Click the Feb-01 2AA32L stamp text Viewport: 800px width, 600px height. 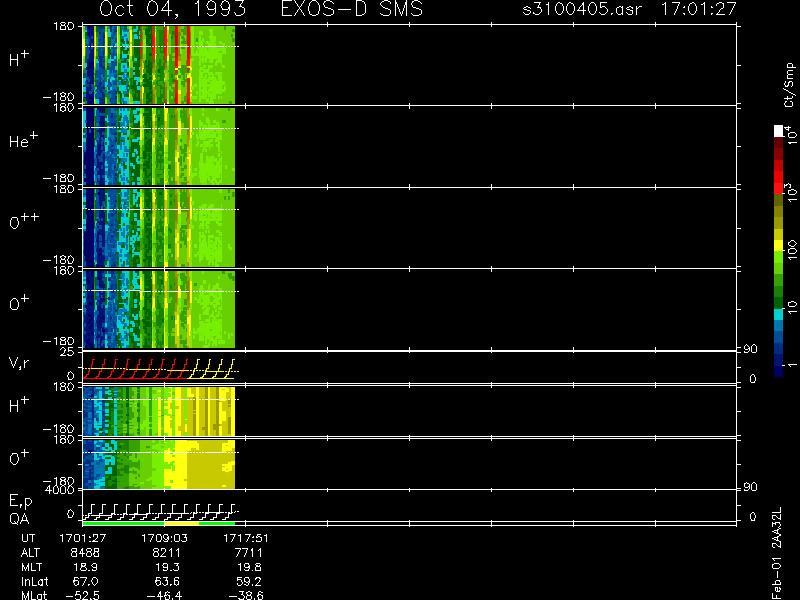[777, 554]
